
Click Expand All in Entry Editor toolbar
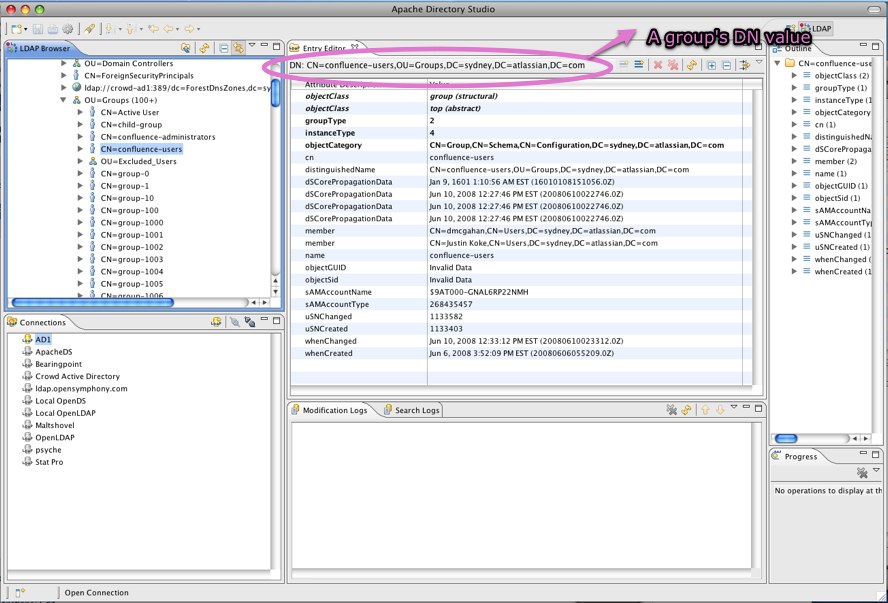tap(711, 65)
